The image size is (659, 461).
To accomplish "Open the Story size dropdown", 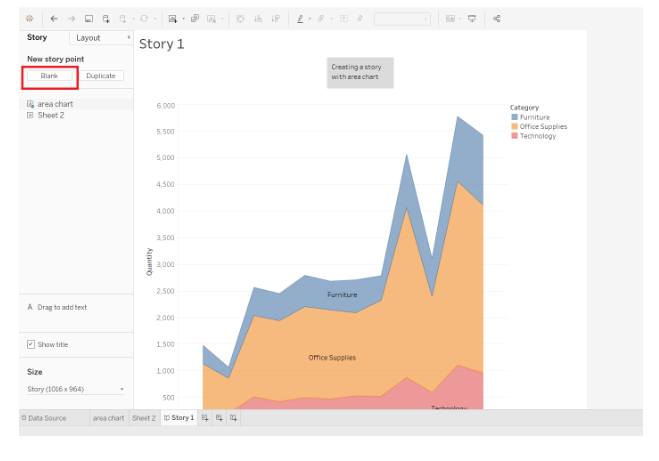I will pos(75,389).
